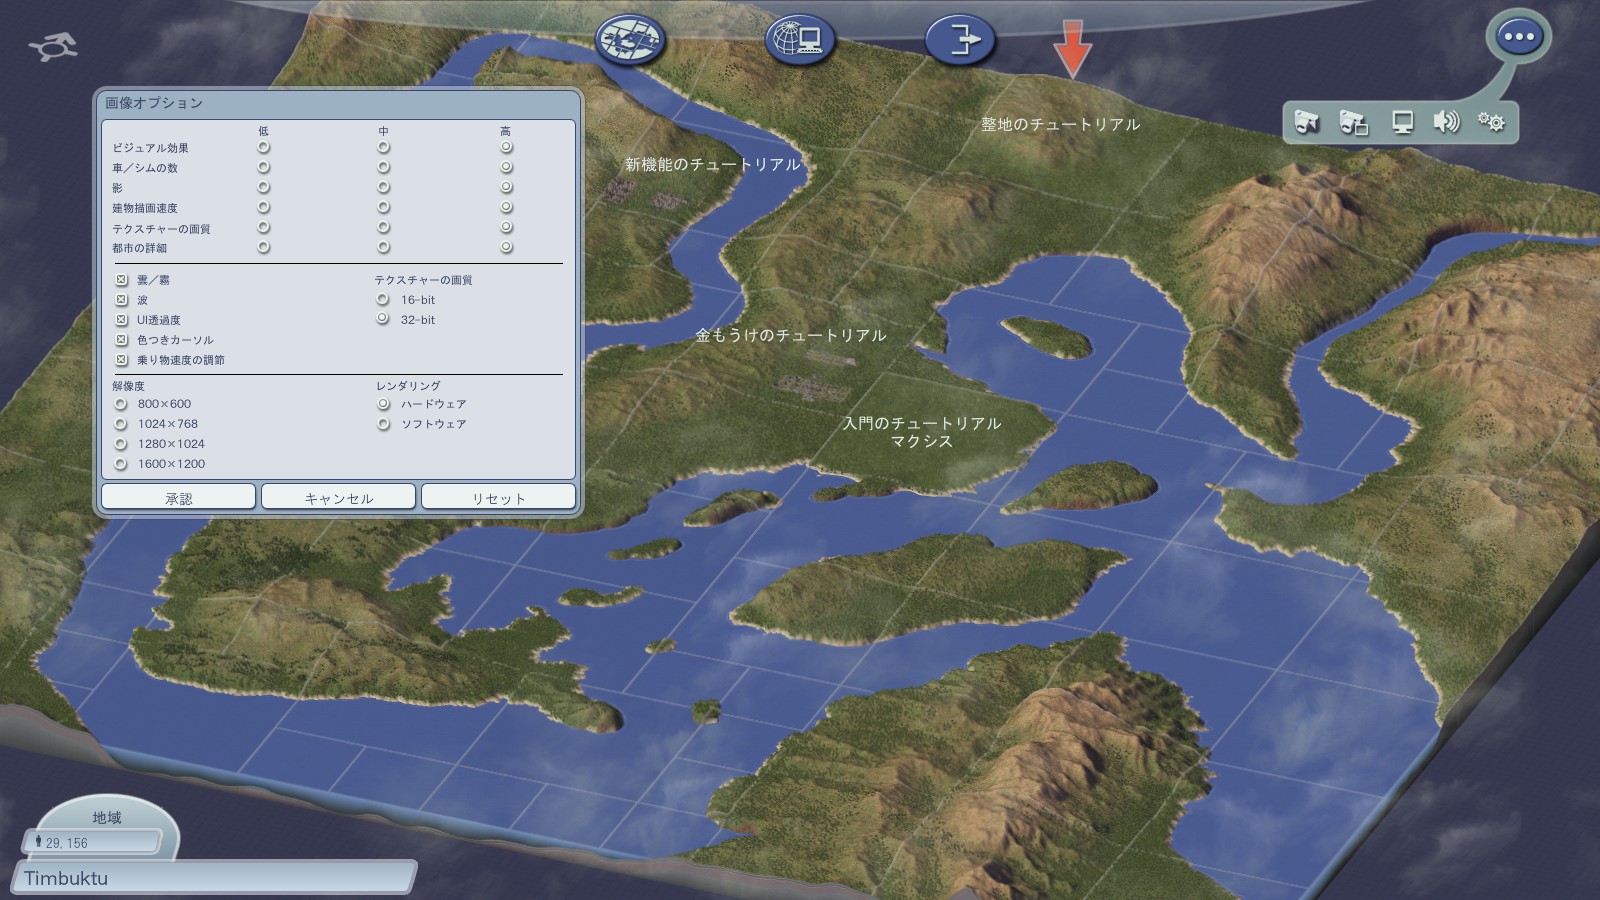The height and width of the screenshot is (900, 1600).
Task: Click the exit game arrow button
Action: point(960,41)
